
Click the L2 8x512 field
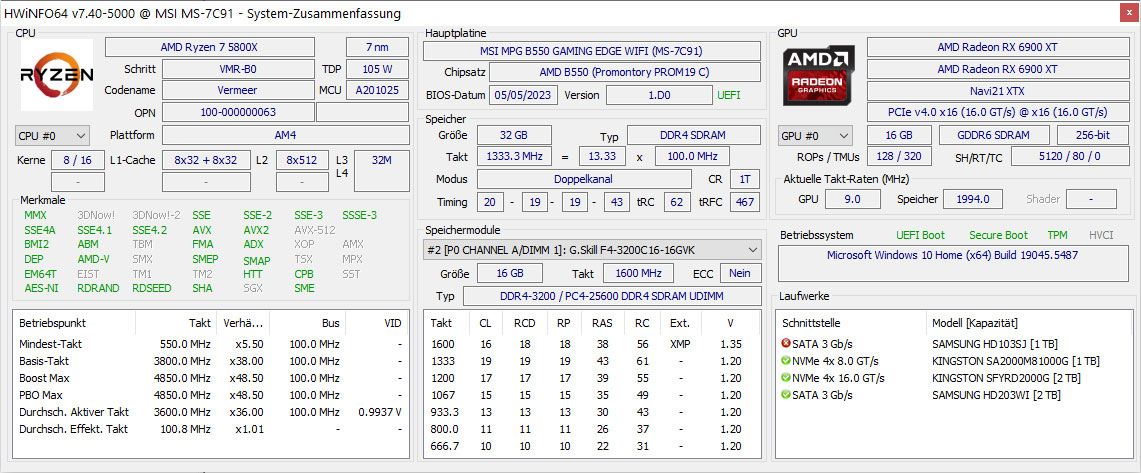(302, 160)
